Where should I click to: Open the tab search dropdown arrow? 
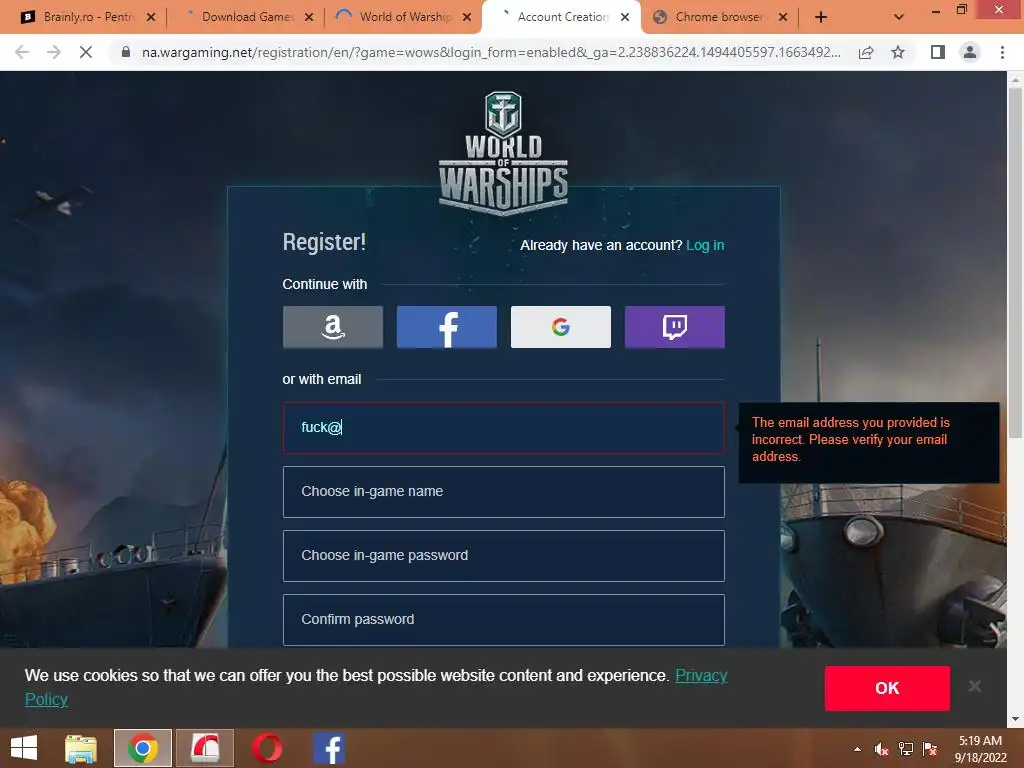coord(899,17)
